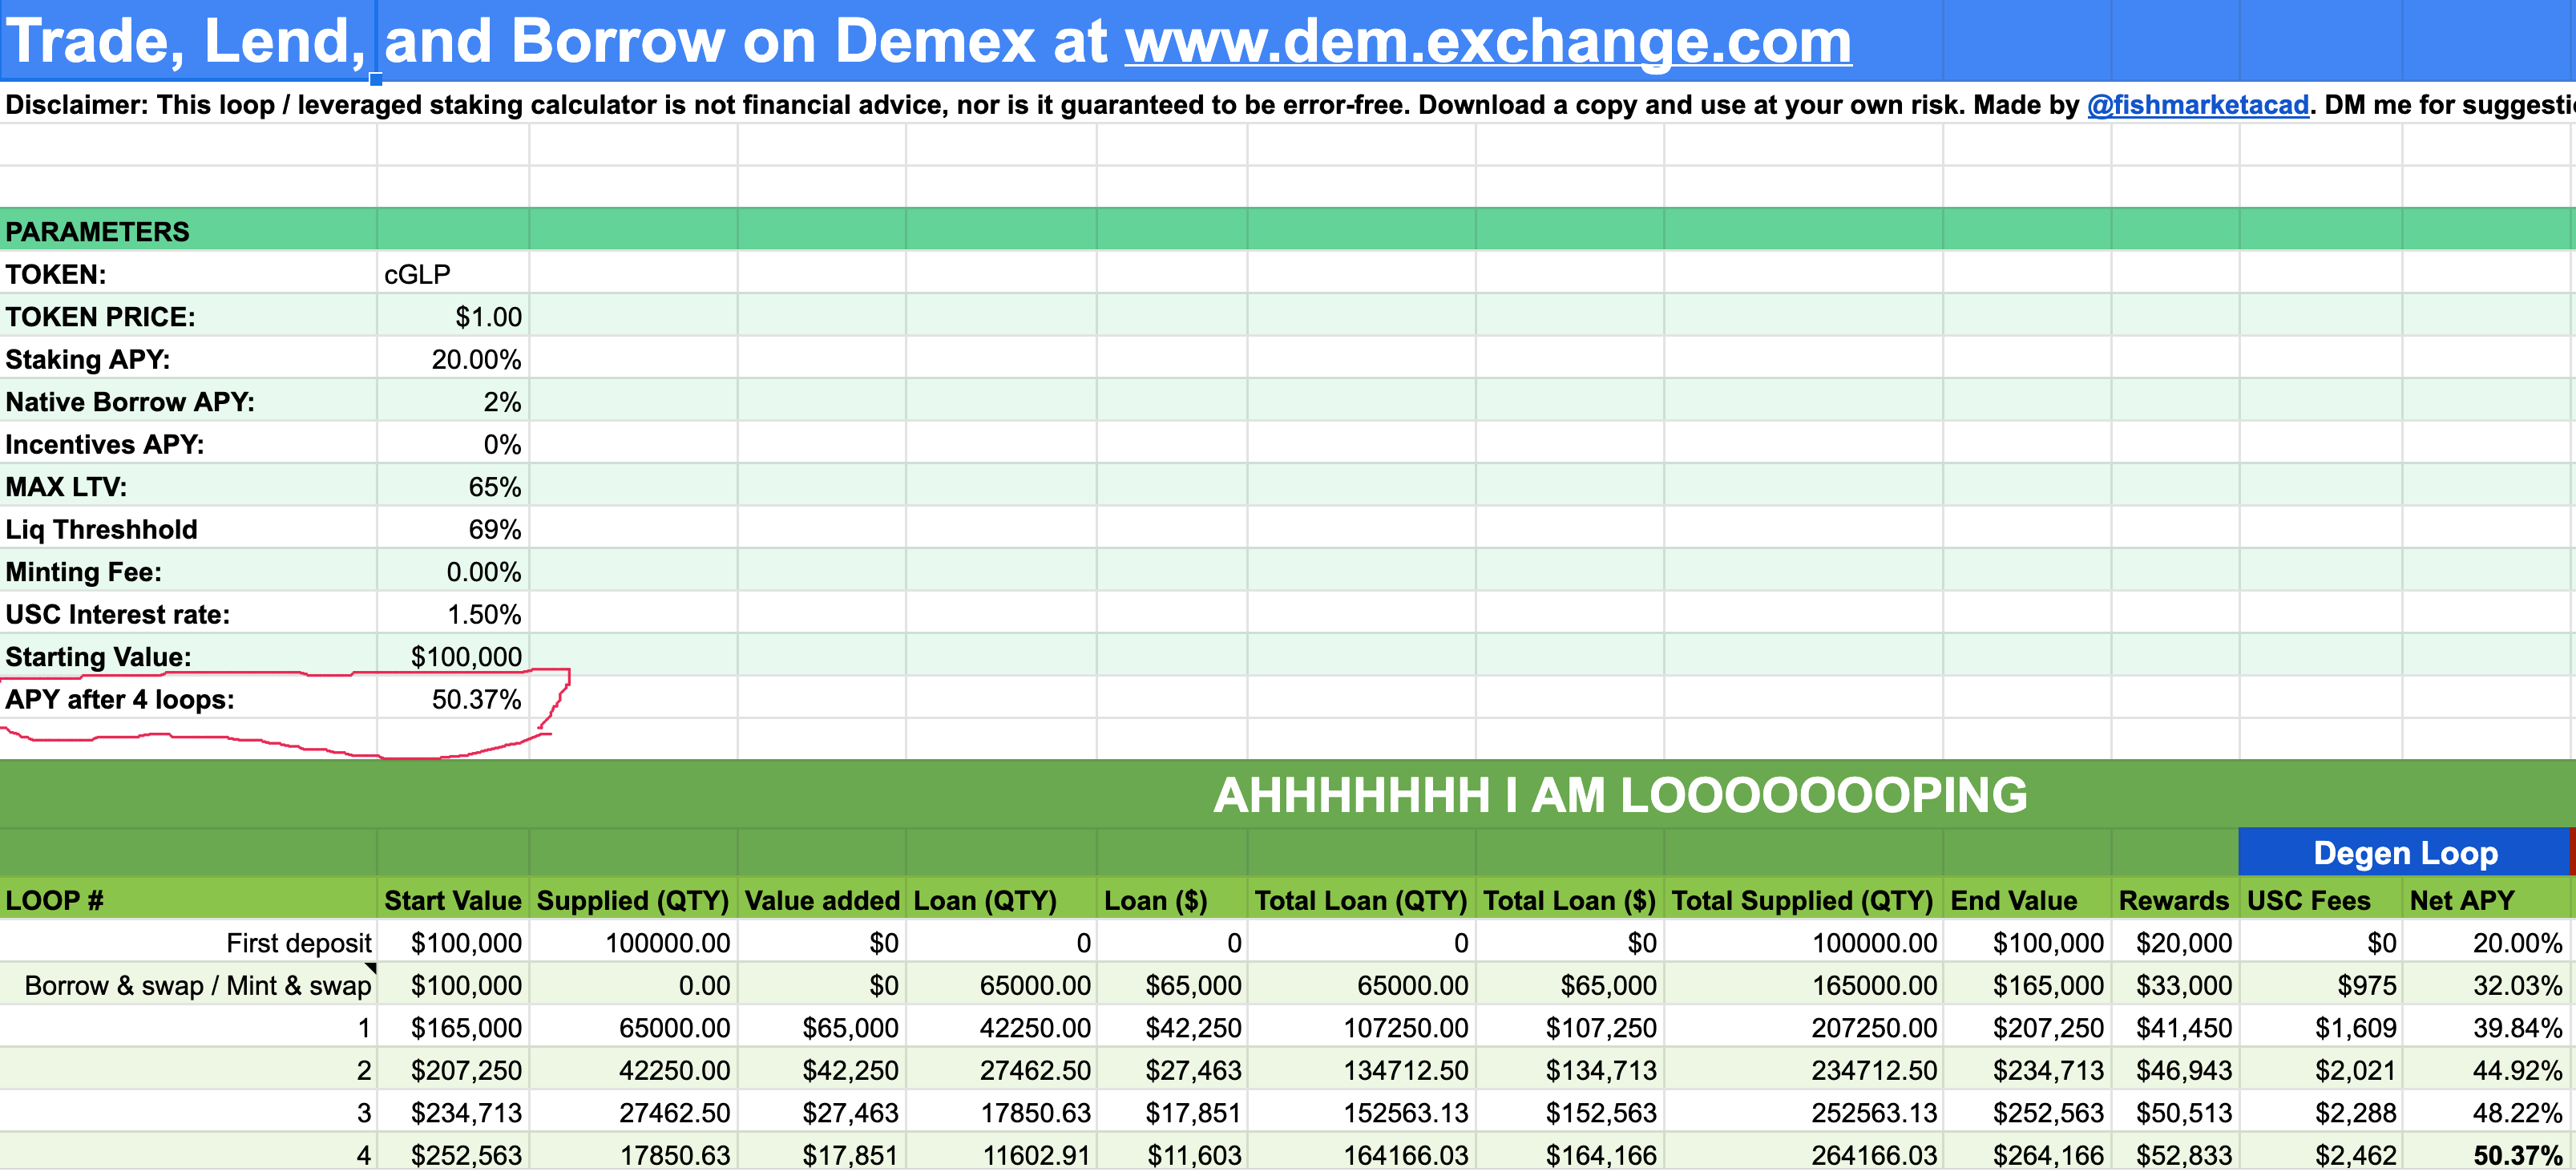Select the First deposit rewards $20,000 cell
The height and width of the screenshot is (1172, 2576).
[2175, 943]
